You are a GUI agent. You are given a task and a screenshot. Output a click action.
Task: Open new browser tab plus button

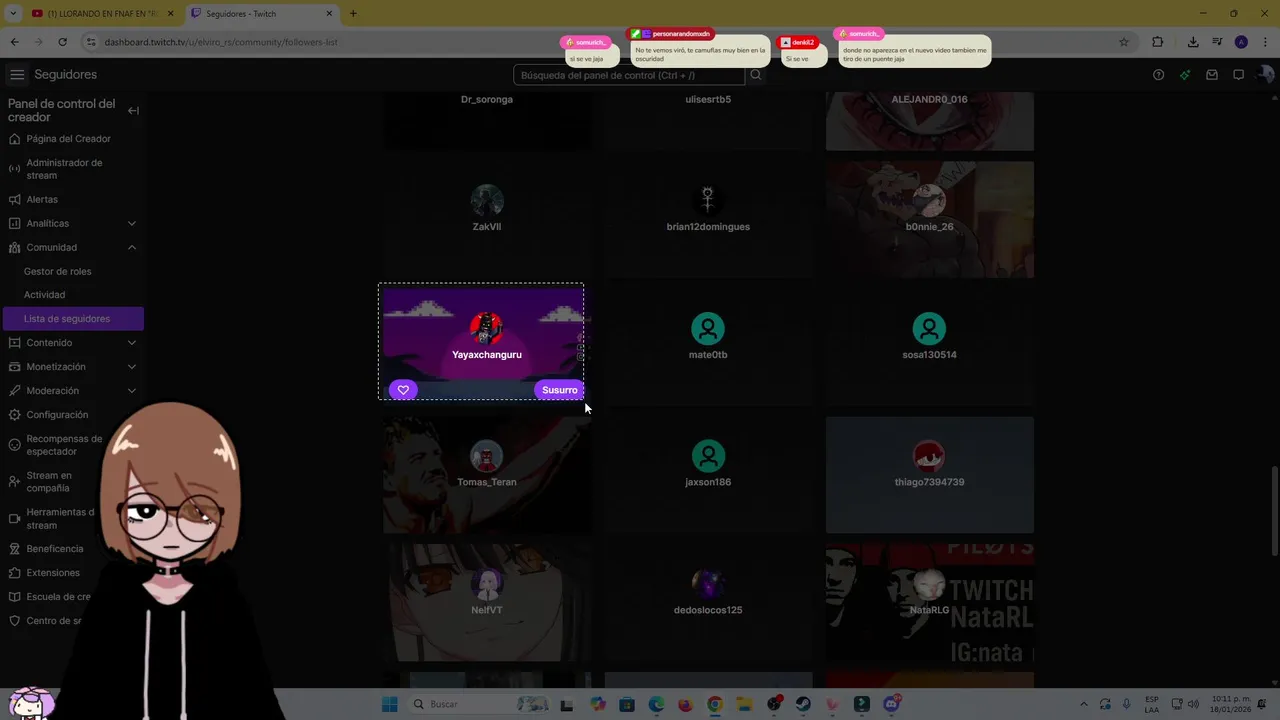point(353,13)
